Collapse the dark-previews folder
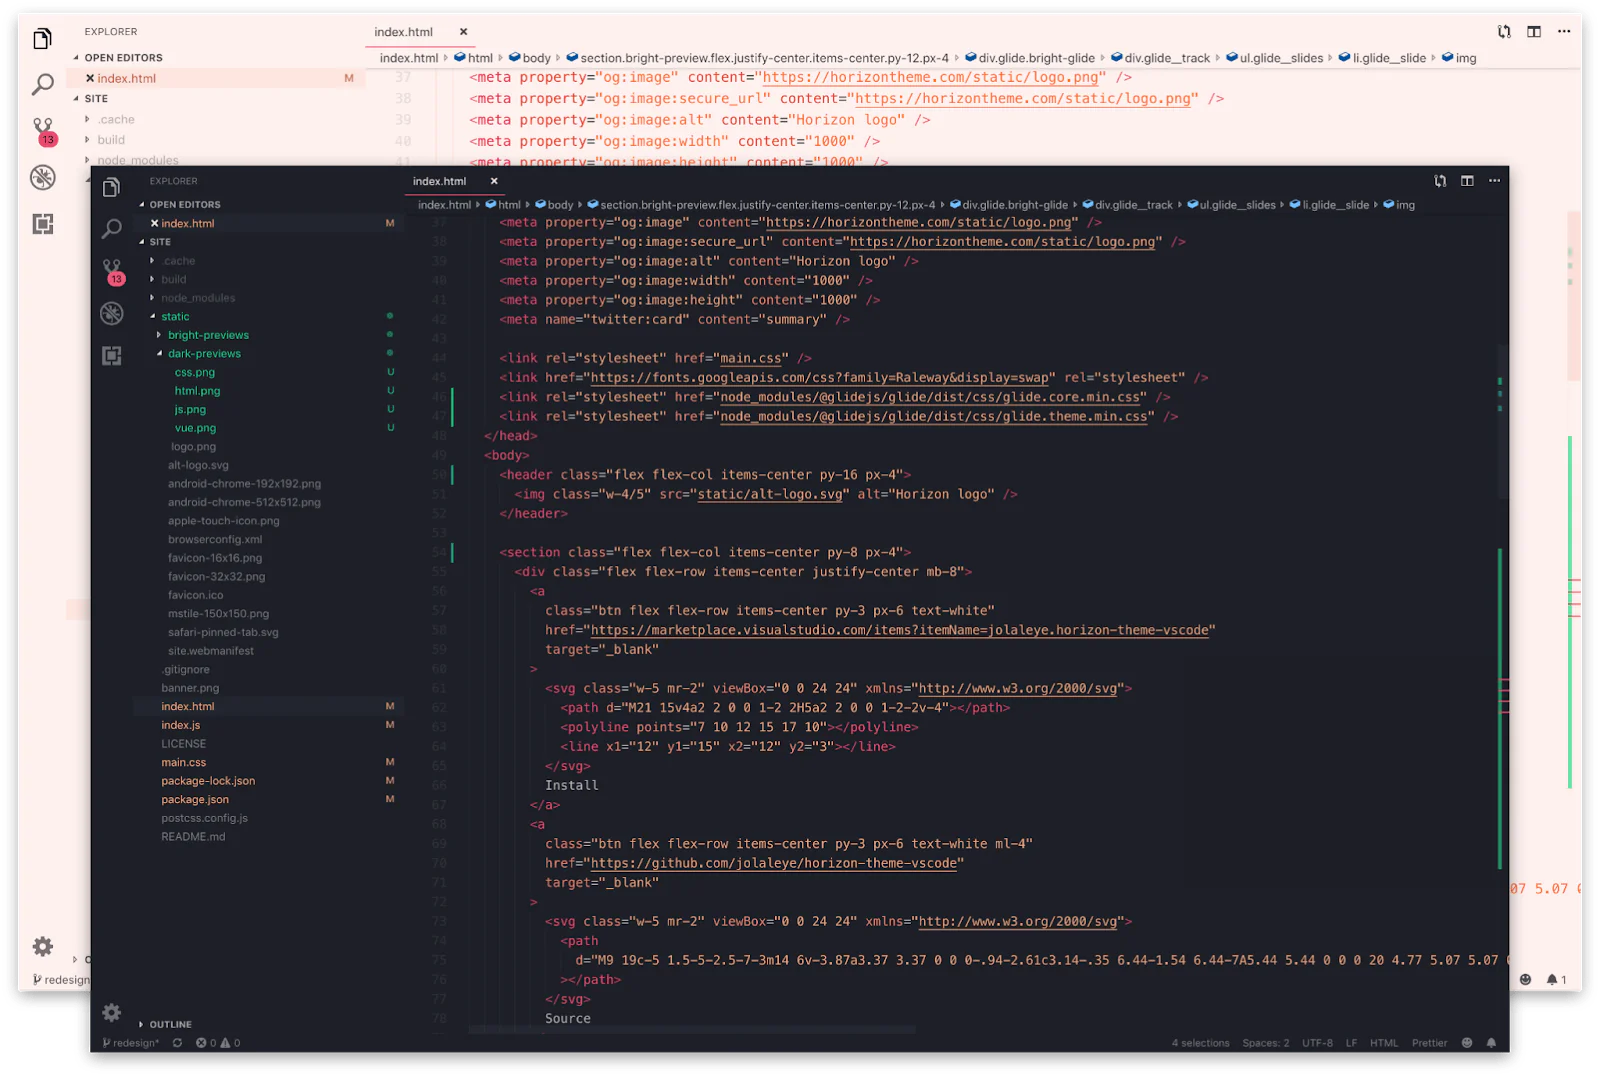Image resolution: width=1600 pixels, height=1077 pixels. tap(204, 354)
